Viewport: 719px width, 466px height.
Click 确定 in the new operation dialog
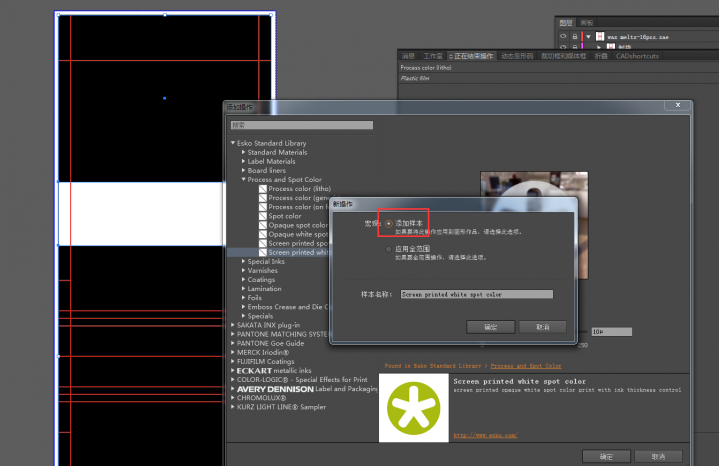(490, 327)
